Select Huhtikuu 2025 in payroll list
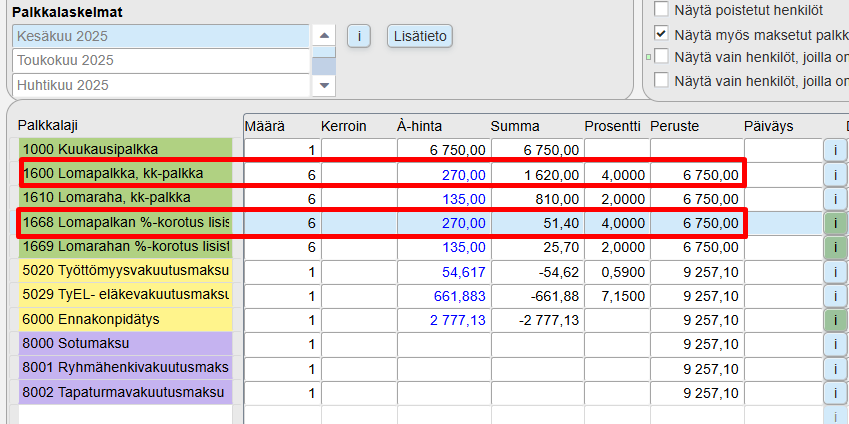849x424 pixels. tap(160, 85)
